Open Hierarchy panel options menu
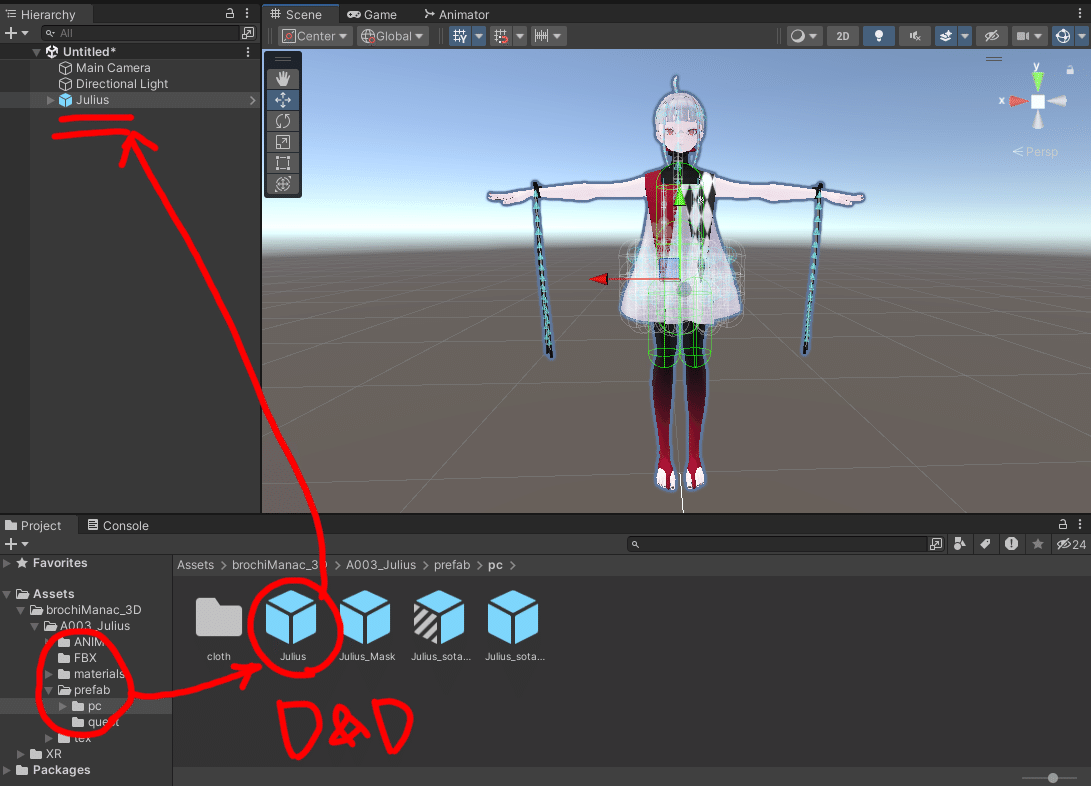 point(247,13)
